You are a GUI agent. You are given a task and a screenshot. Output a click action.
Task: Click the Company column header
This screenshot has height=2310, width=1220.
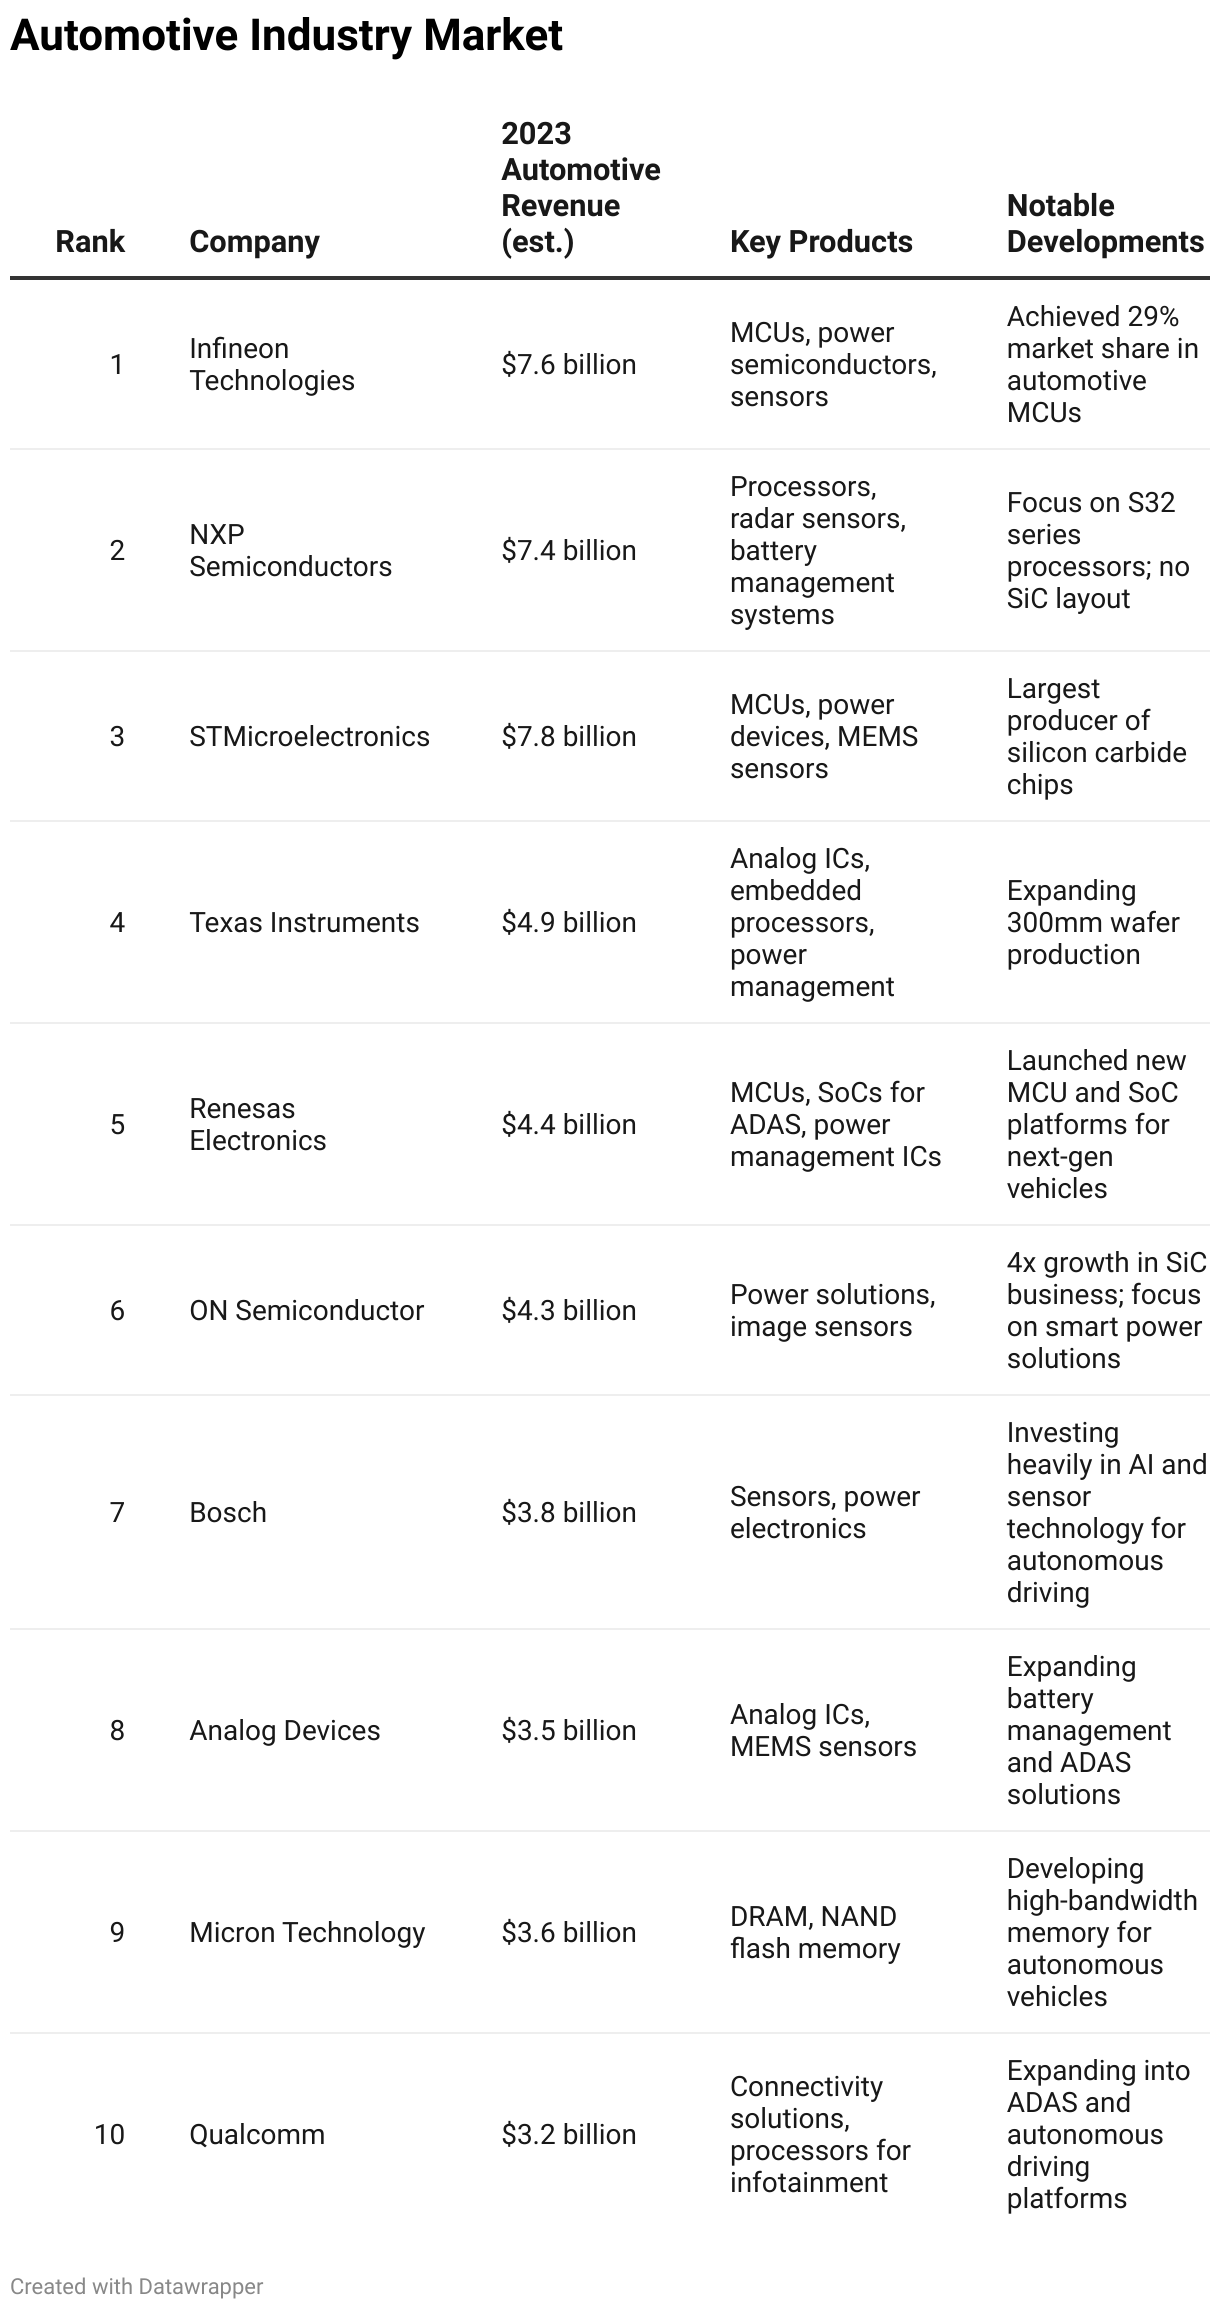tap(254, 241)
